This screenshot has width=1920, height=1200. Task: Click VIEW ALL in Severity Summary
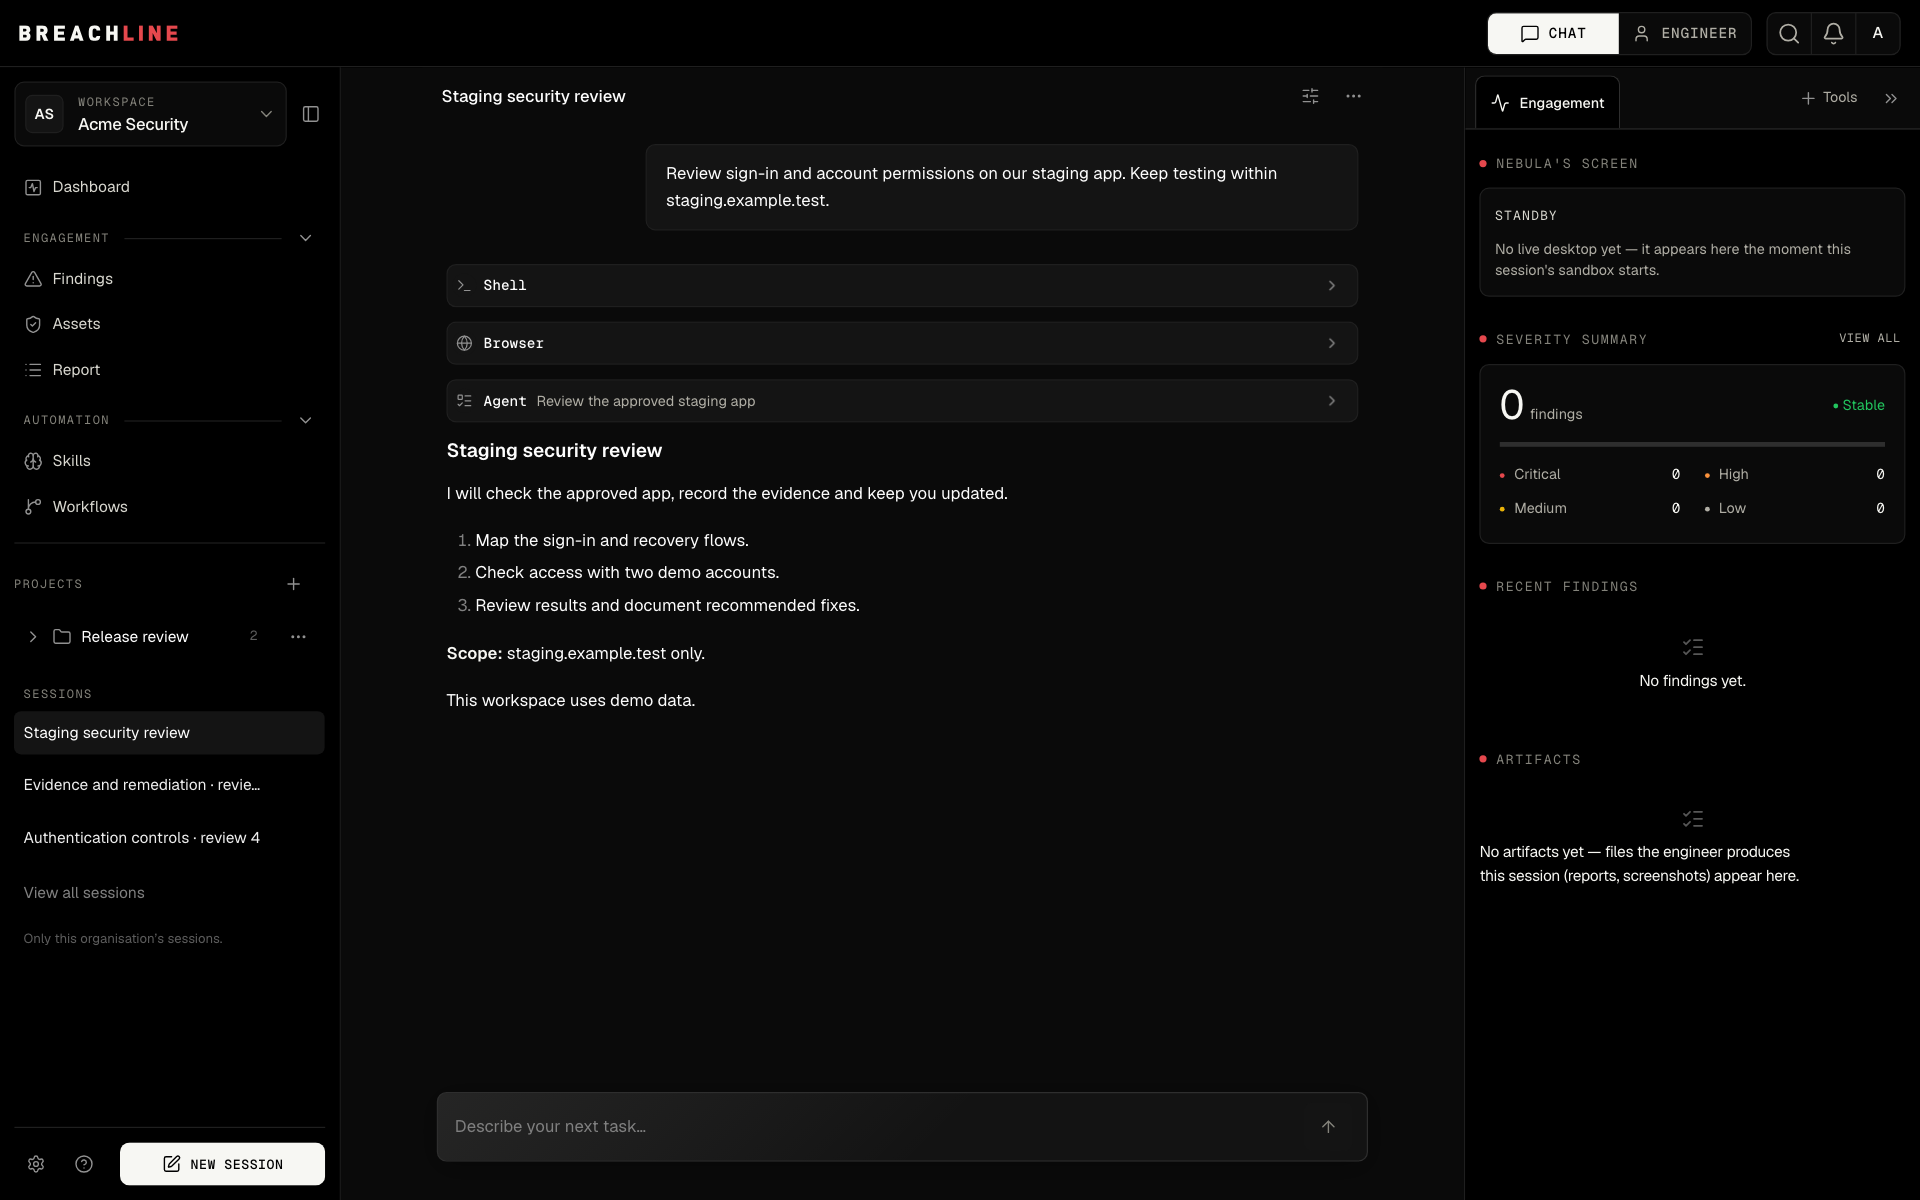click(x=1869, y=339)
